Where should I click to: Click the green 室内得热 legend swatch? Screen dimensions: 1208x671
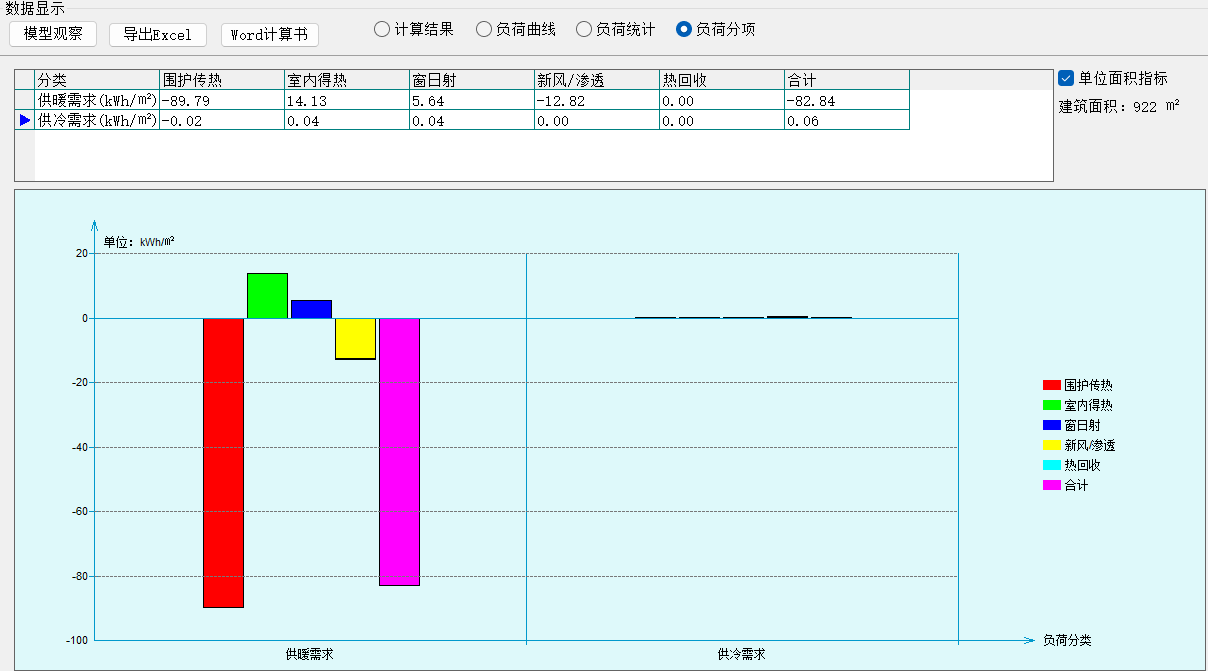(1051, 405)
